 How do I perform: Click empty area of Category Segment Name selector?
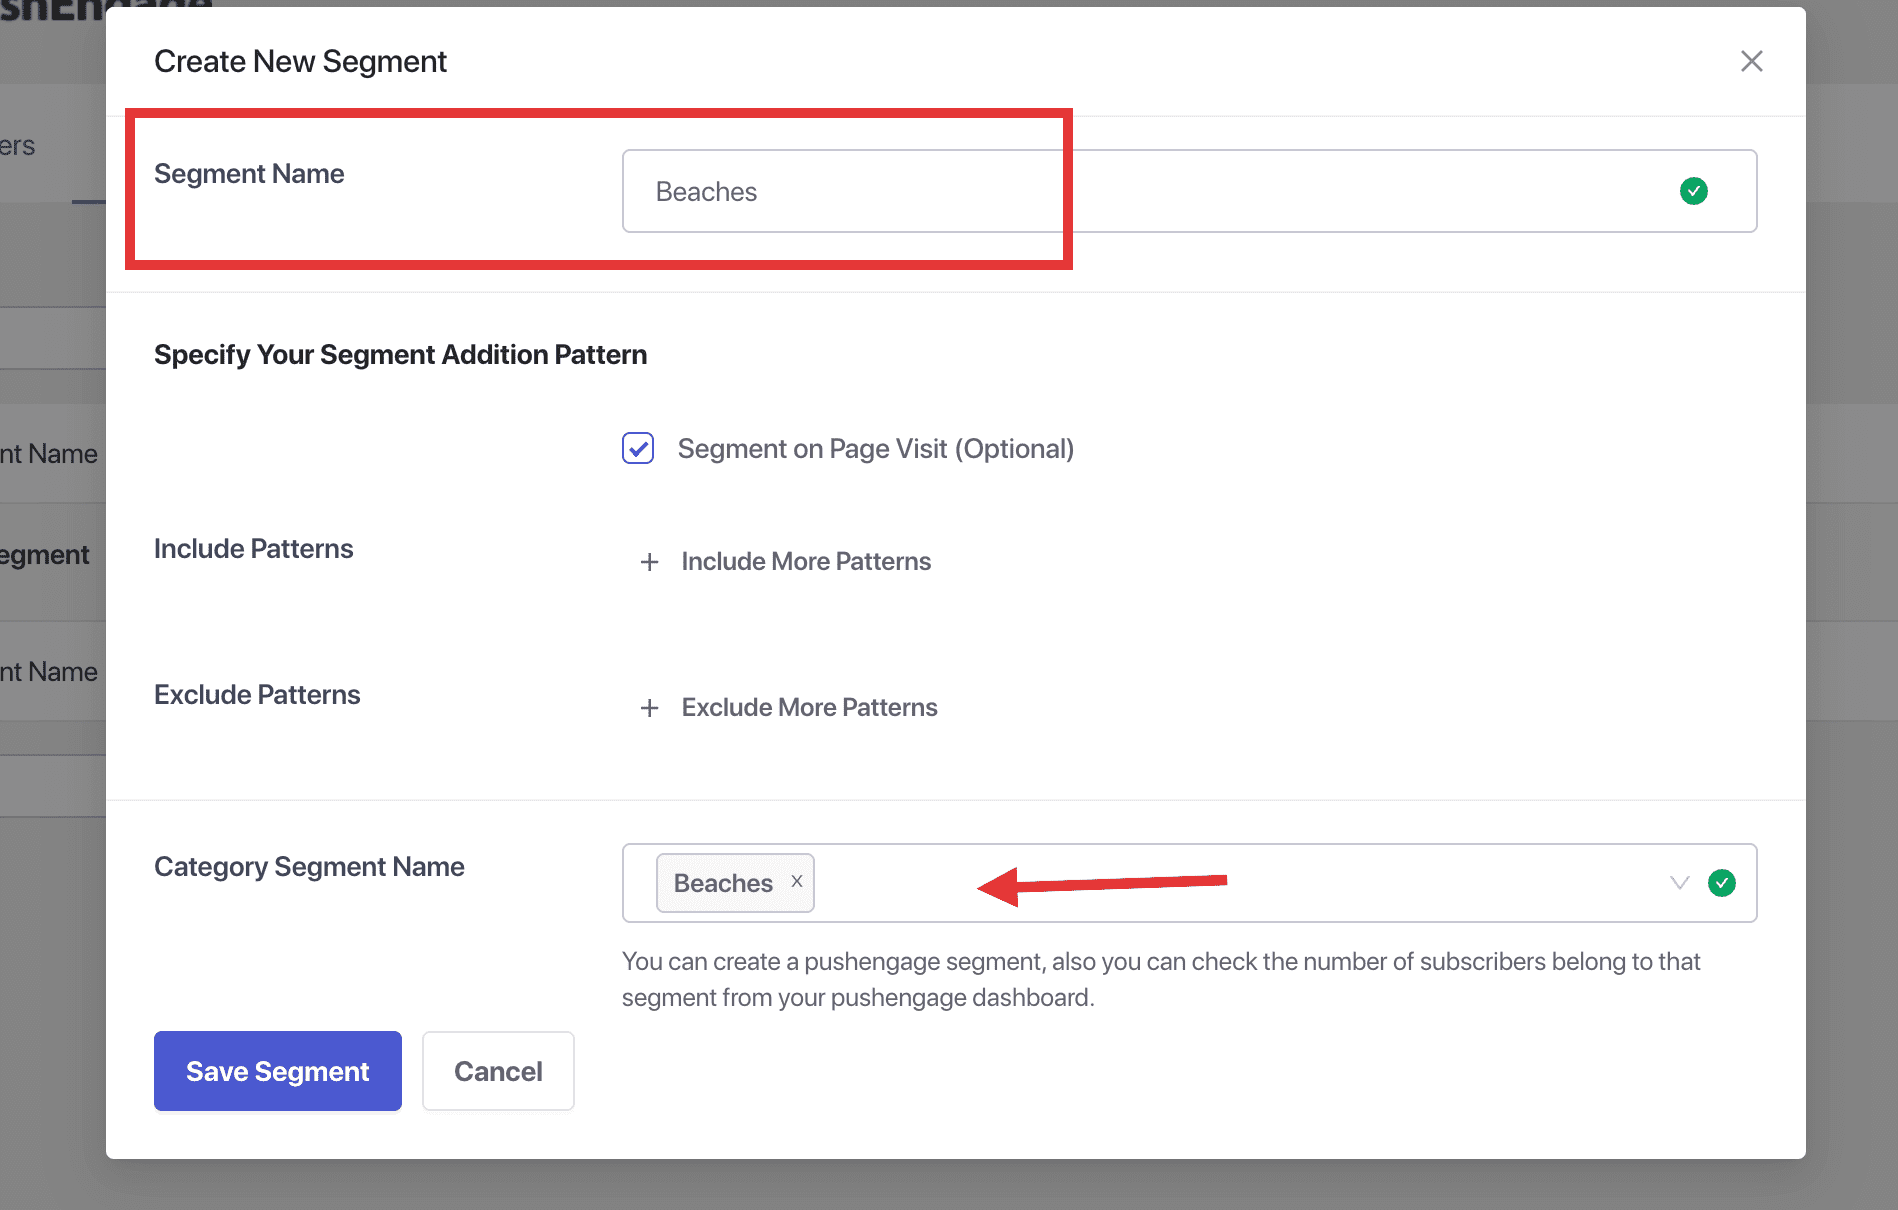coord(1400,883)
